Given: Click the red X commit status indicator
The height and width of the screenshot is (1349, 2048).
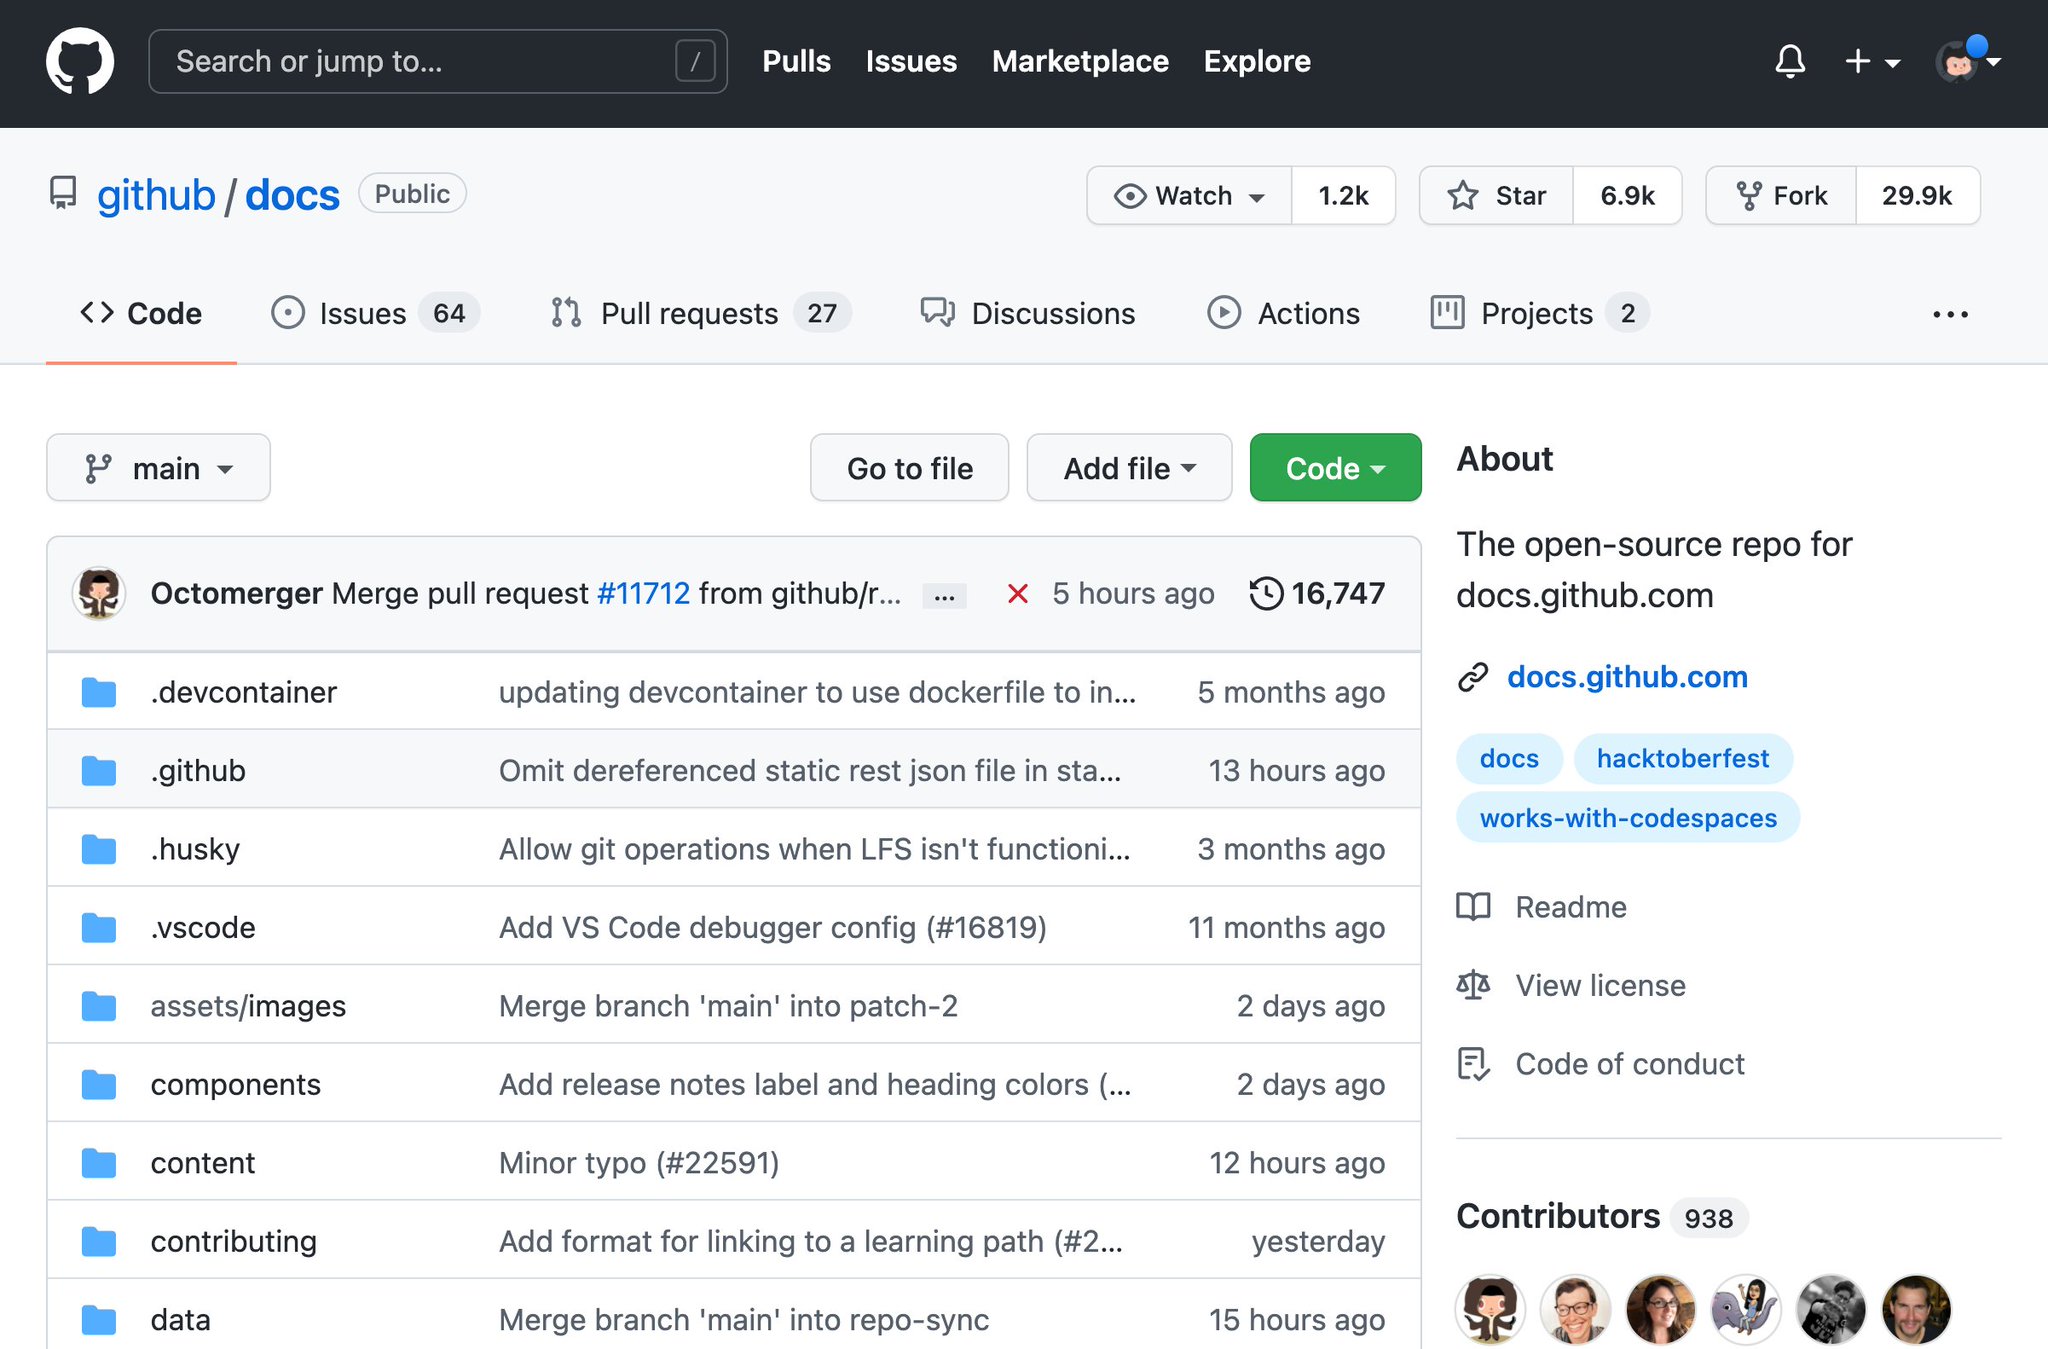Looking at the screenshot, I should pos(1017,593).
